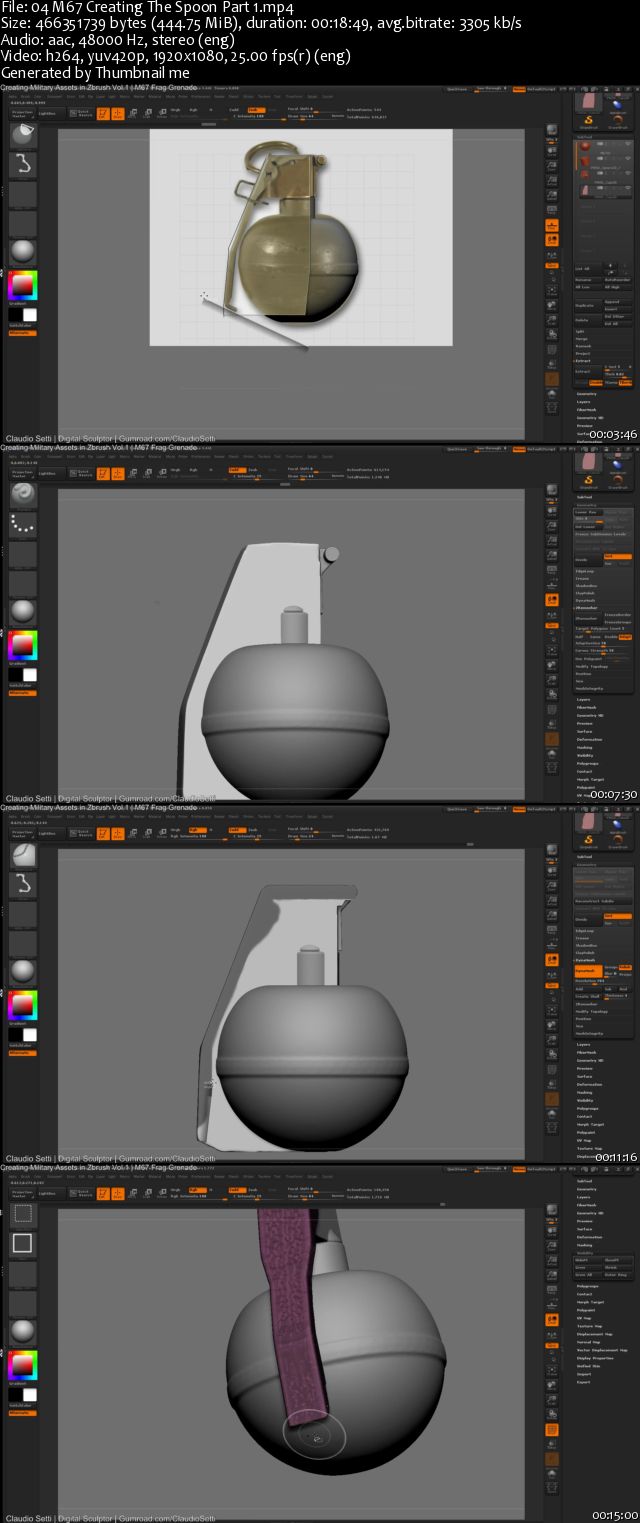Select the active tool thumbnail in 00:03:46 frame
Viewport: 640px width, 1523px height.
coord(589,101)
